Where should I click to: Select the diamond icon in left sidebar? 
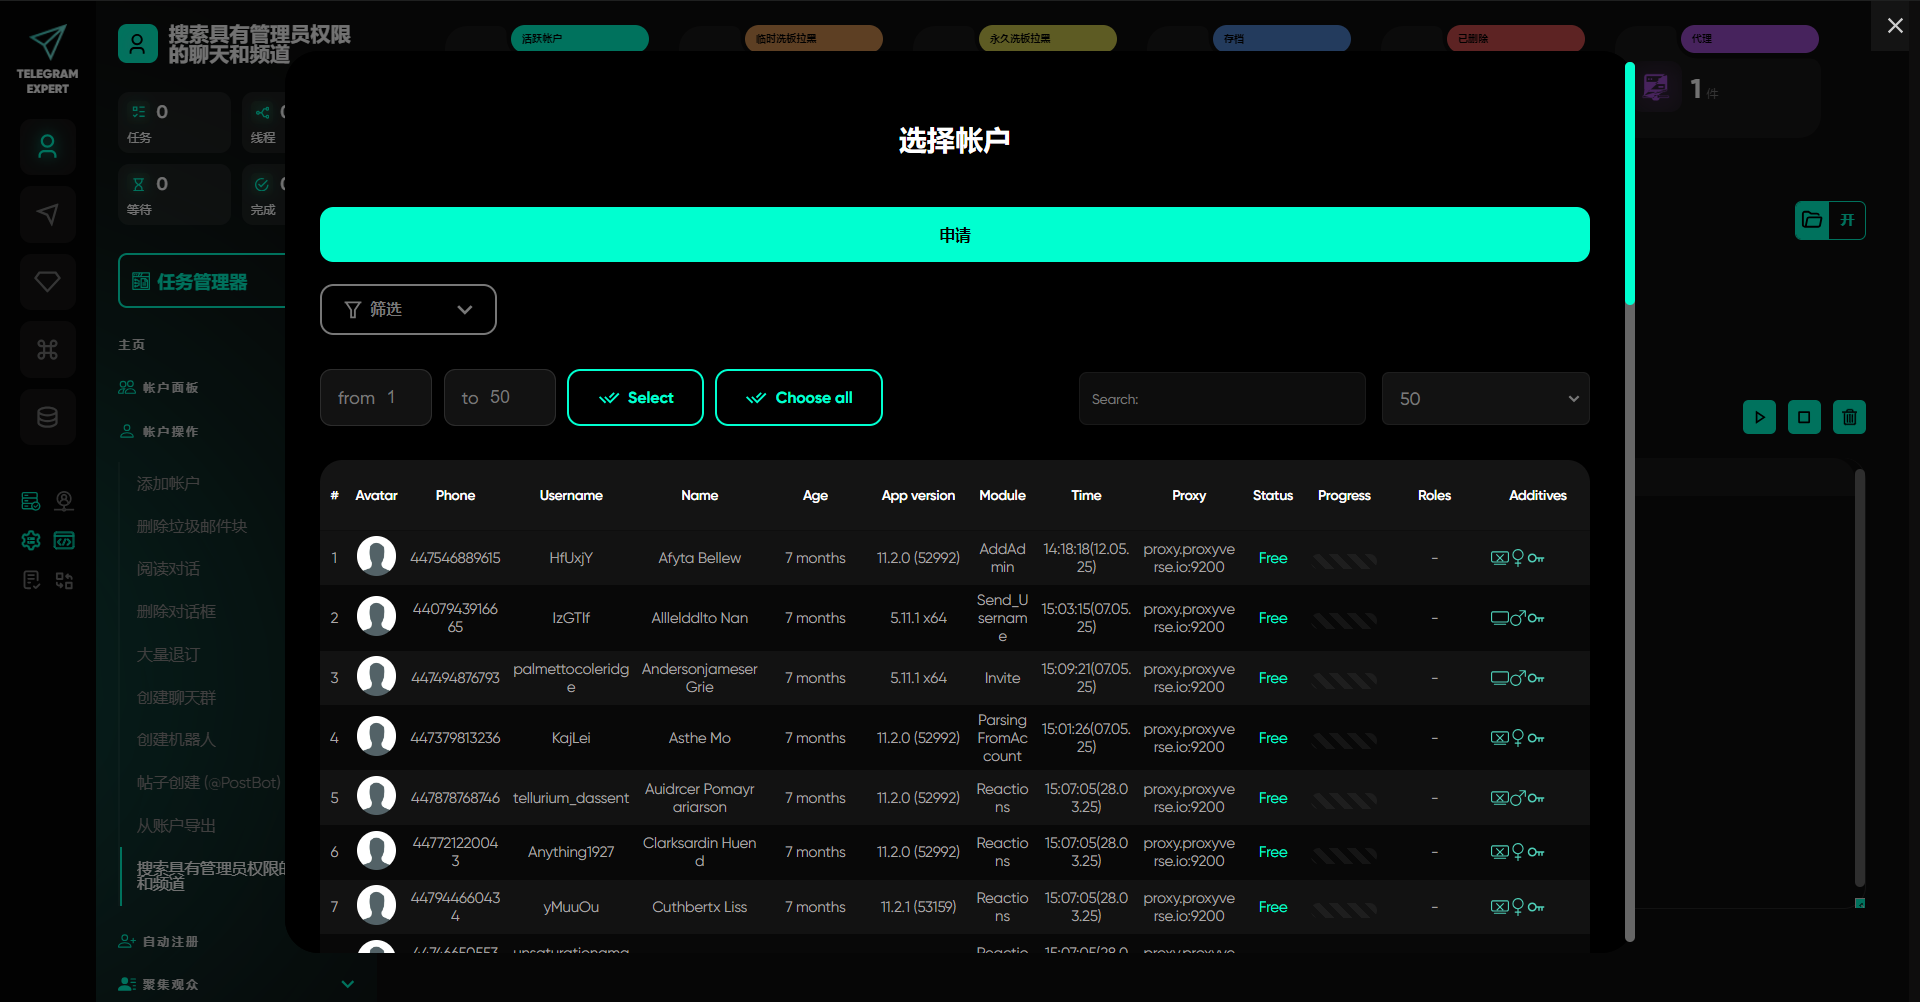(x=48, y=282)
